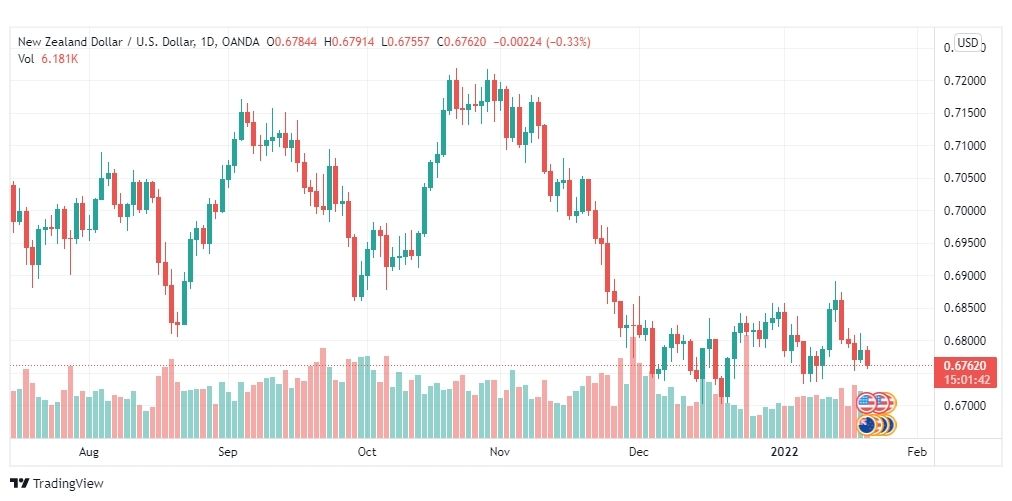Select the Oct label on time axis
This screenshot has height=501, width=1012.
coord(367,452)
